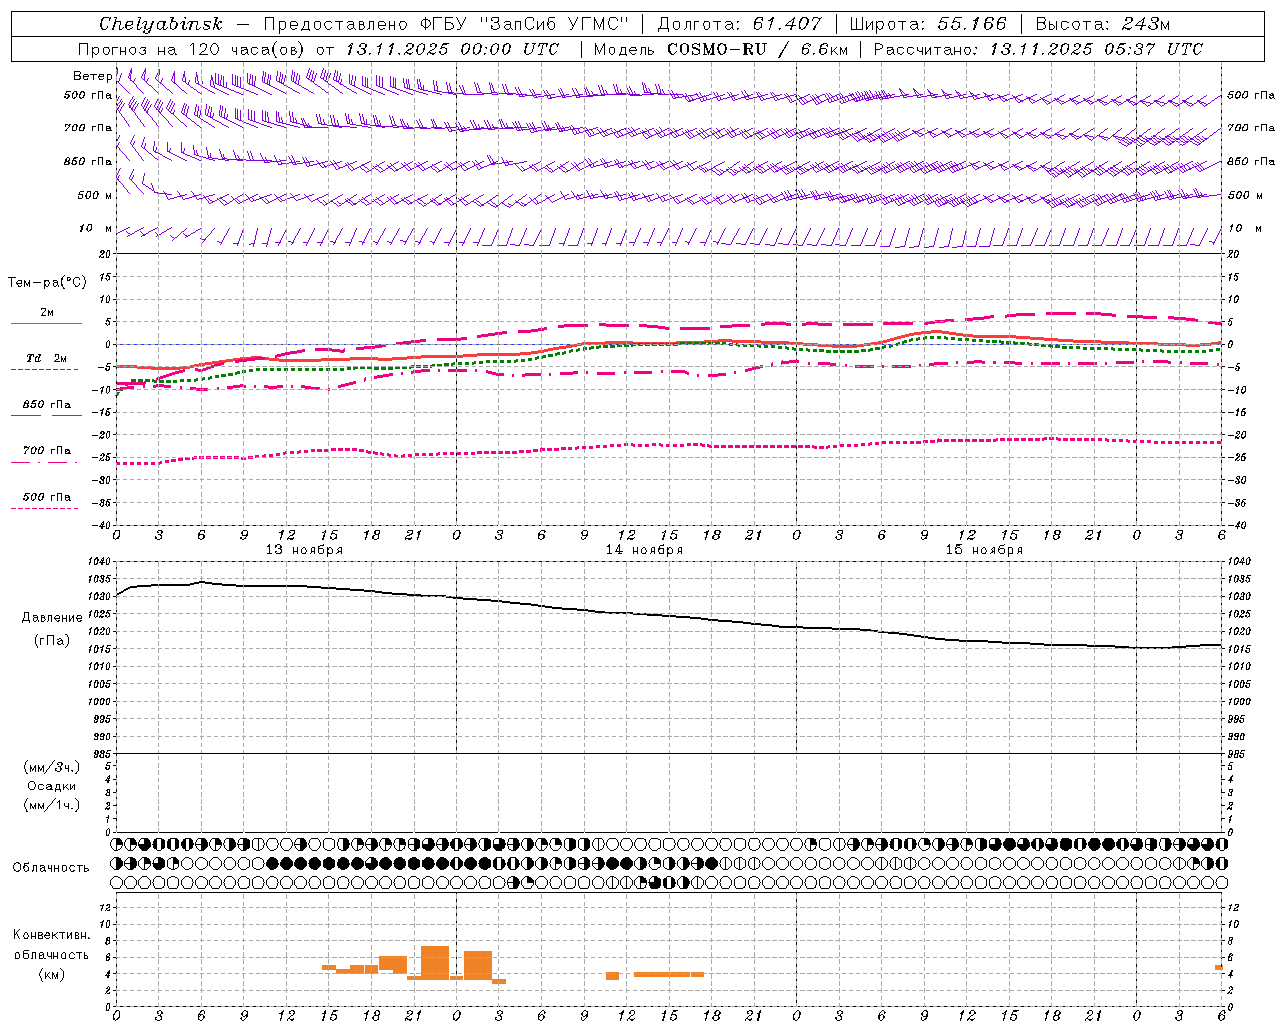Click the Chelyabinsk station title

click(160, 24)
